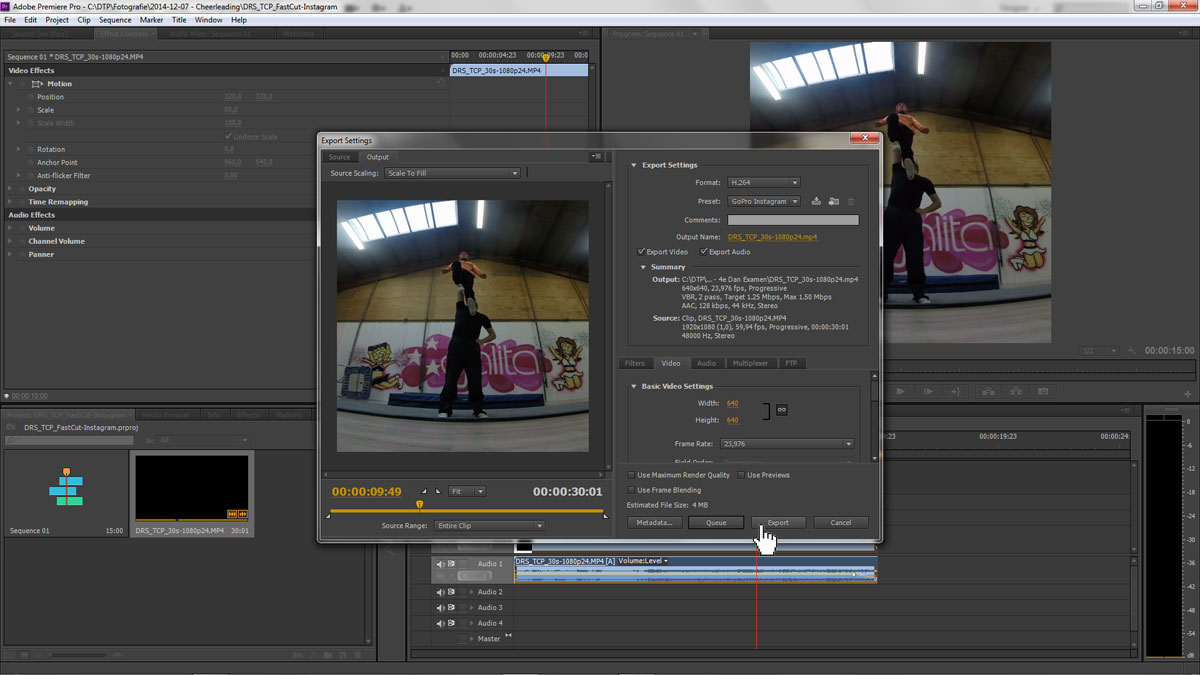Uncheck the Export Audio checkbox
Screen dimensions: 1200x675
pyautogui.click(x=704, y=252)
